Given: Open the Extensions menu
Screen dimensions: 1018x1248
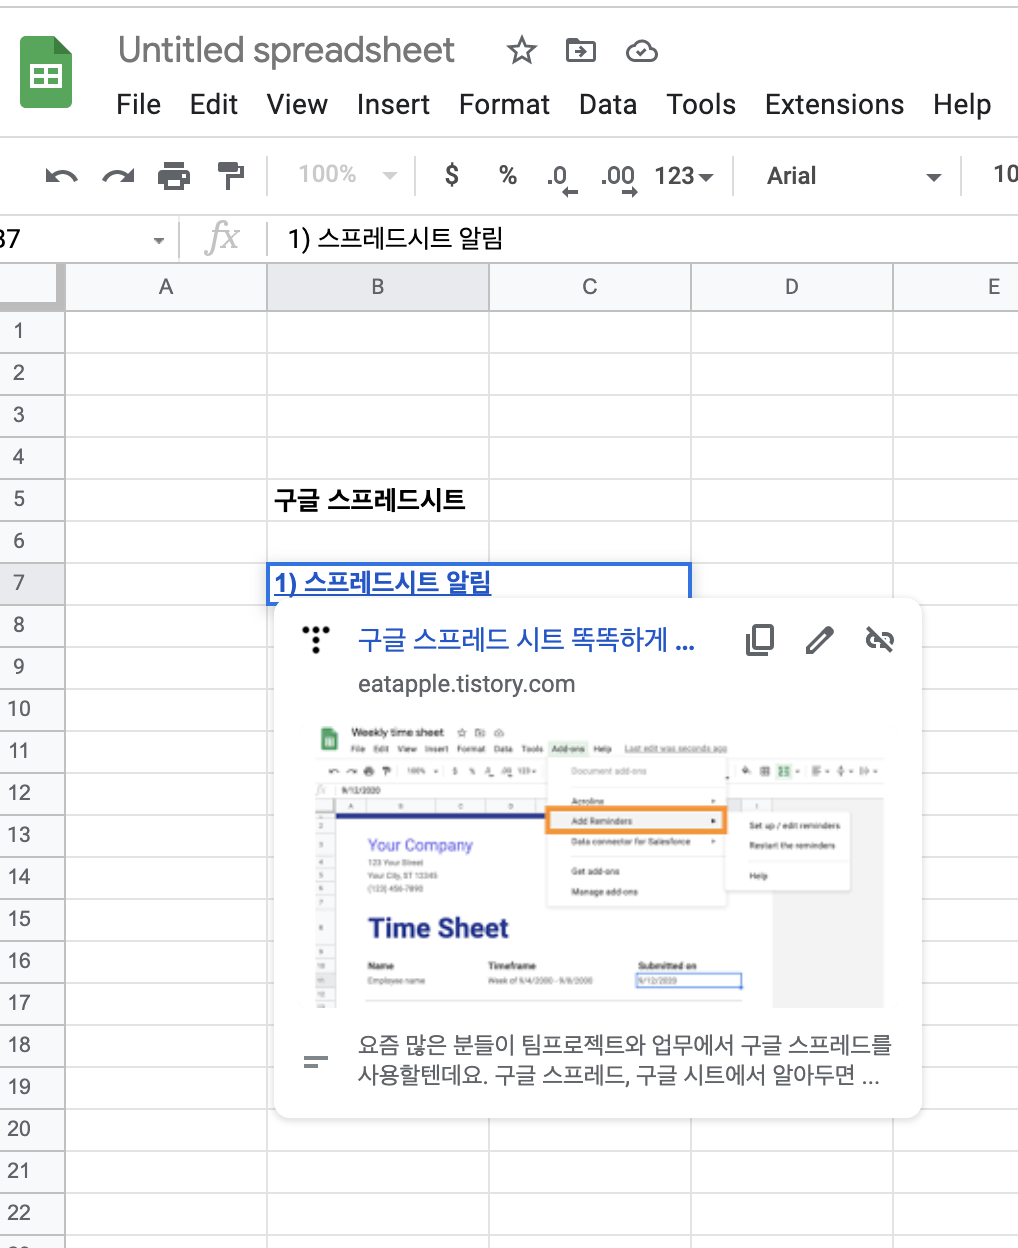Looking at the screenshot, I should [x=834, y=105].
